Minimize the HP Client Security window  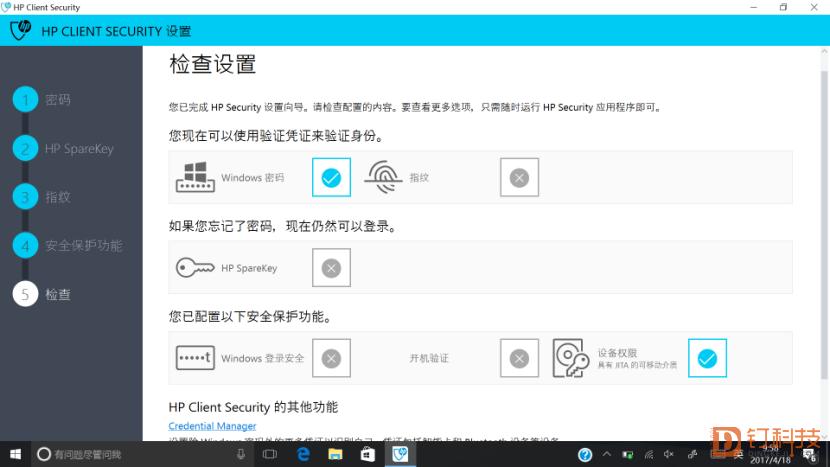click(754, 7)
